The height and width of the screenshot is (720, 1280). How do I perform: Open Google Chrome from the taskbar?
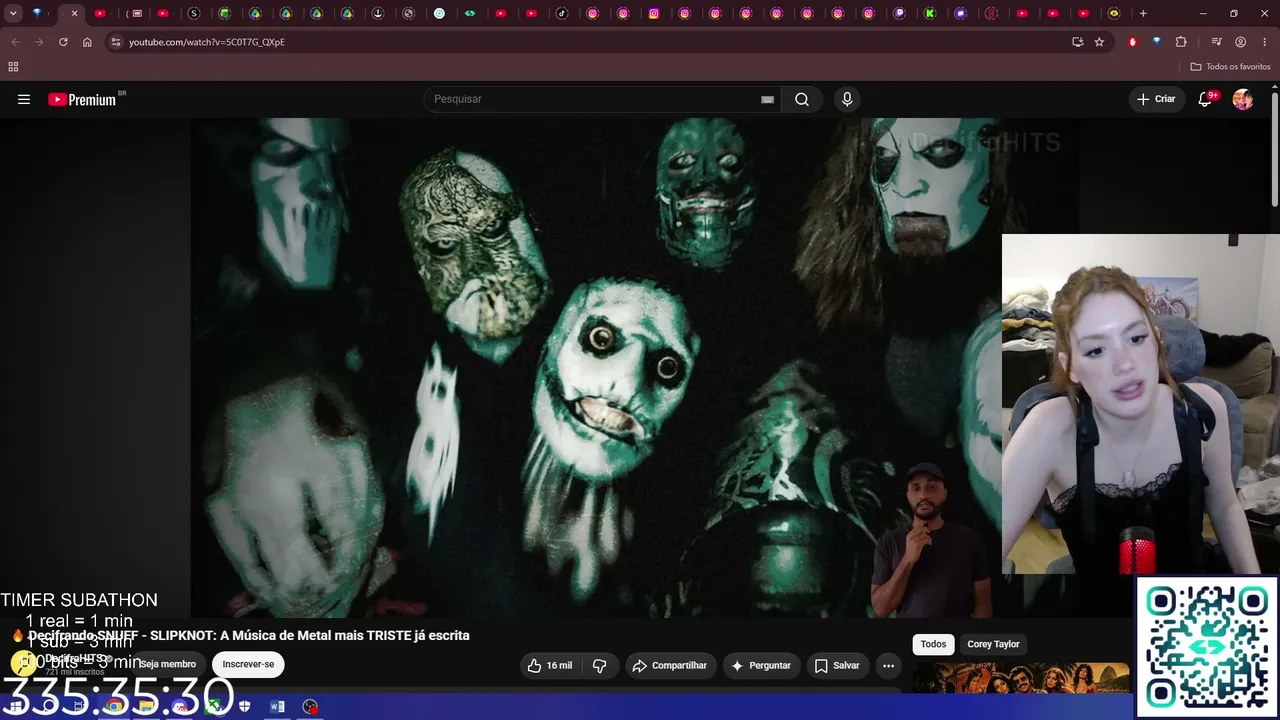115,707
